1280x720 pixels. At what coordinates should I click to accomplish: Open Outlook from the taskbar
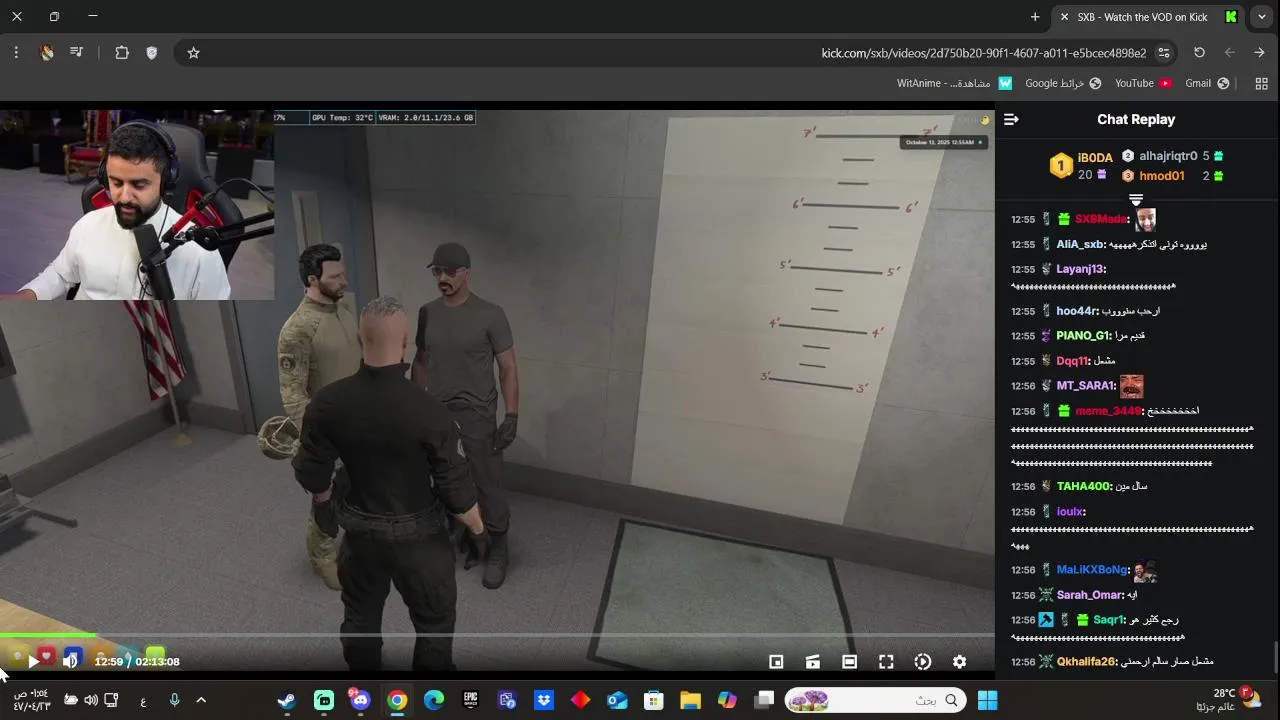[617, 700]
